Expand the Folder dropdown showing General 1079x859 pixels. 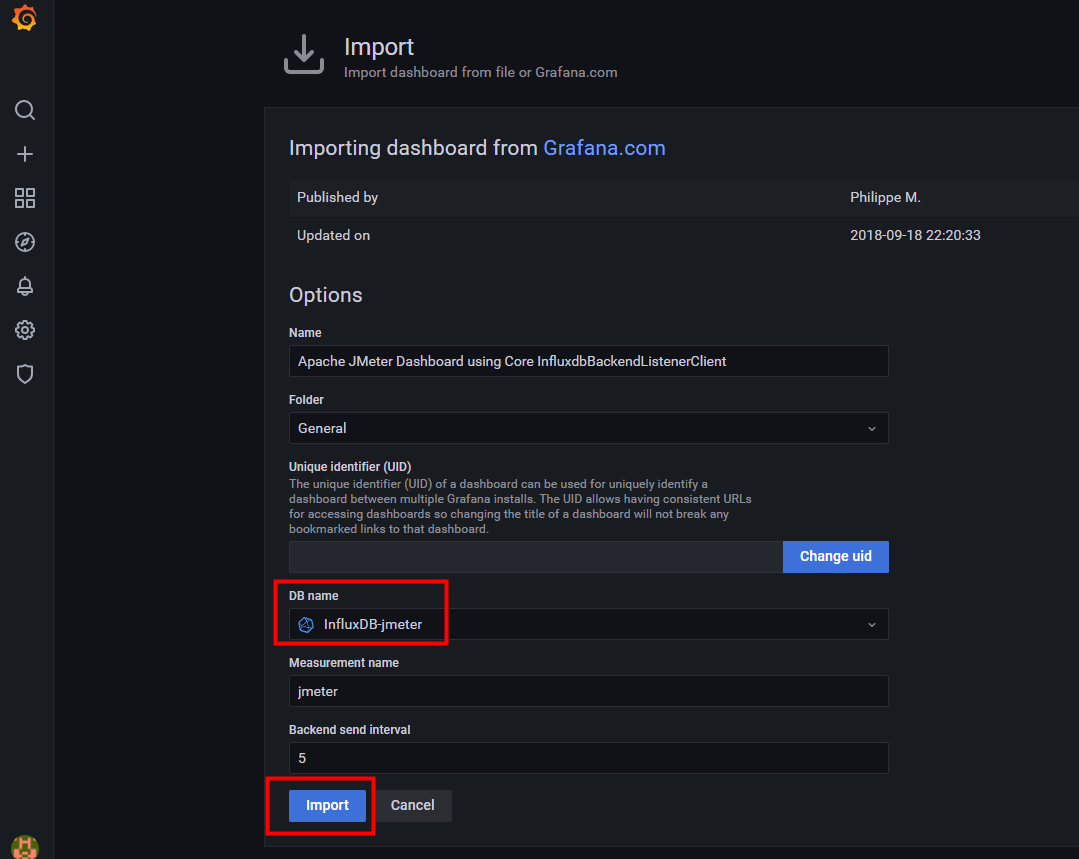coord(588,428)
